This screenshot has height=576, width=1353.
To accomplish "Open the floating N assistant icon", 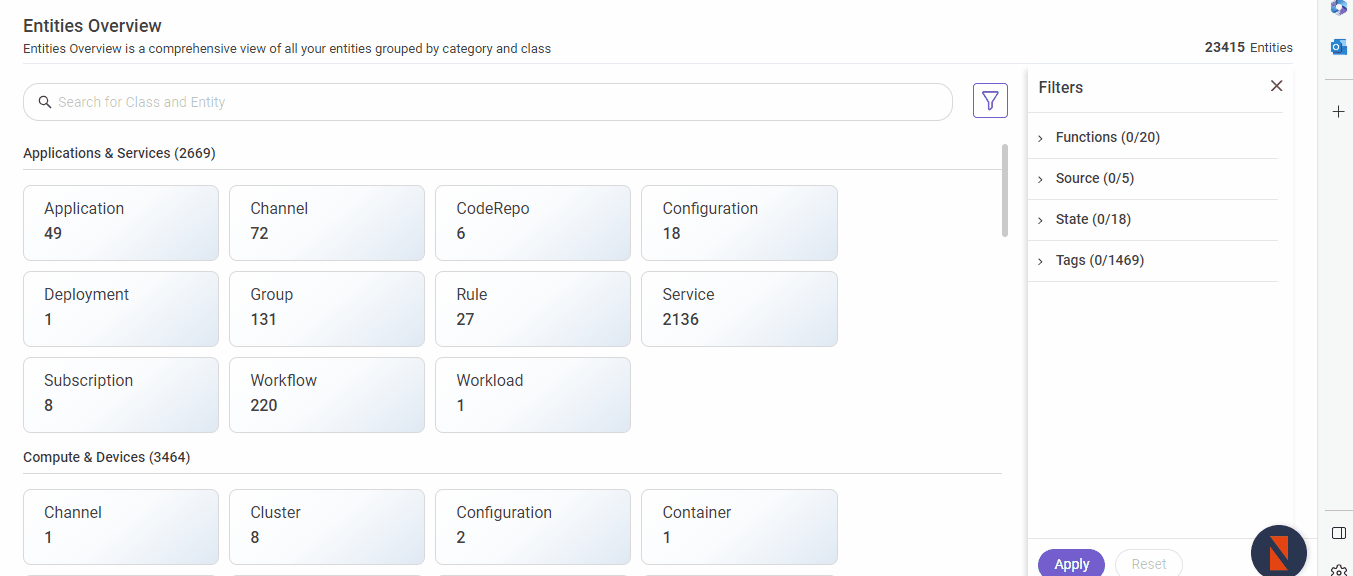I will tap(1278, 552).
